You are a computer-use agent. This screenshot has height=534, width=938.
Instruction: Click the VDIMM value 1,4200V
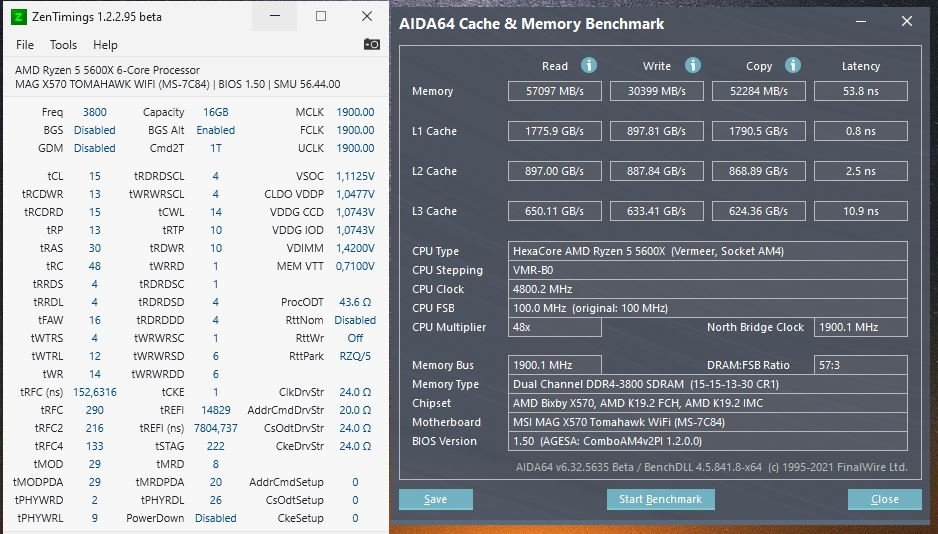[x=355, y=248]
